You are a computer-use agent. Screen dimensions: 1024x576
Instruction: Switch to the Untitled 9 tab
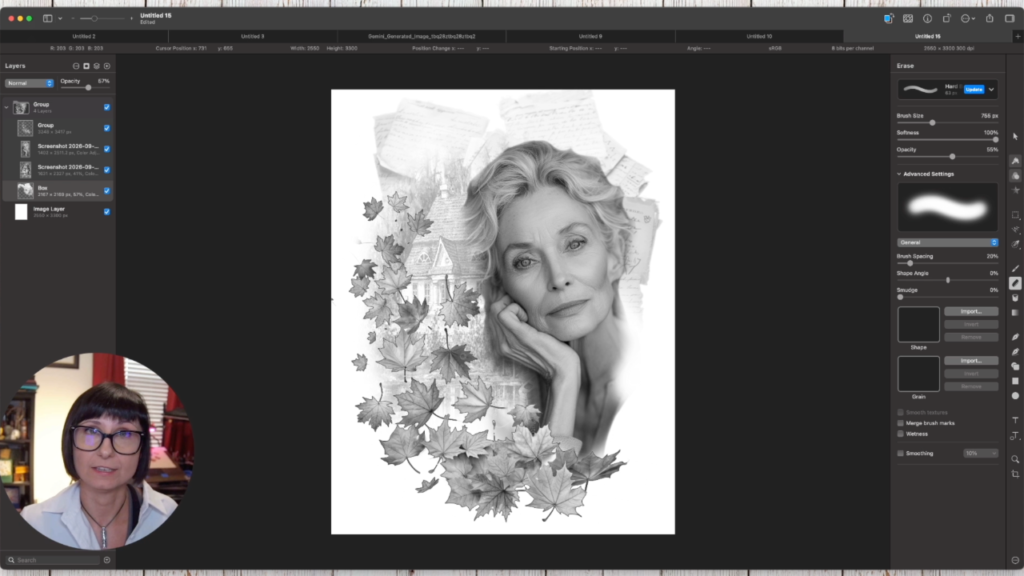pyautogui.click(x=590, y=37)
